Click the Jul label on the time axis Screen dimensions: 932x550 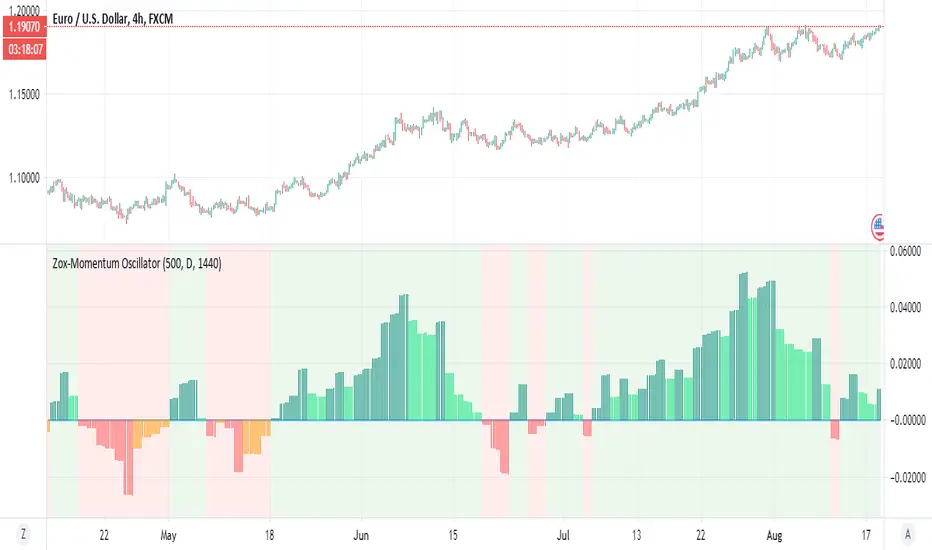[565, 533]
